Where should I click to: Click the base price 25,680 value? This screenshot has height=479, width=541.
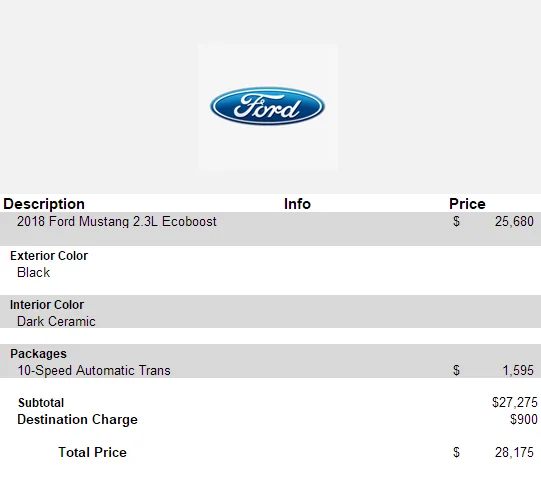click(514, 222)
